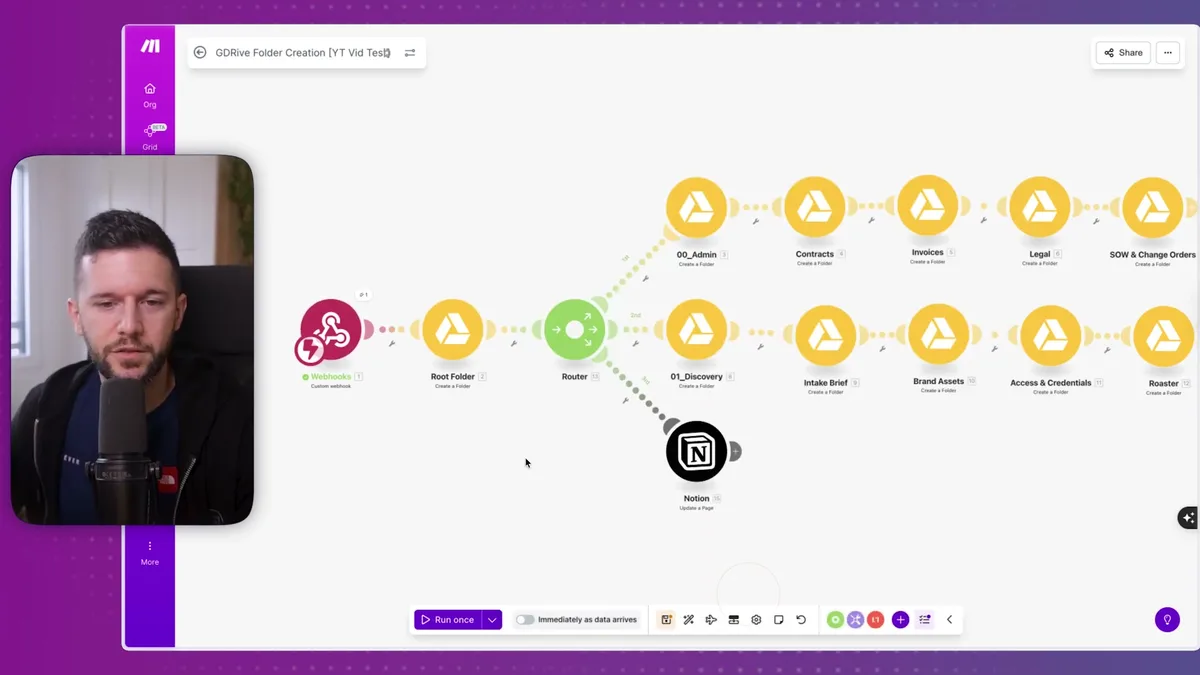Open the three-dot menu next to Share
The height and width of the screenshot is (675, 1200).
(x=1168, y=52)
